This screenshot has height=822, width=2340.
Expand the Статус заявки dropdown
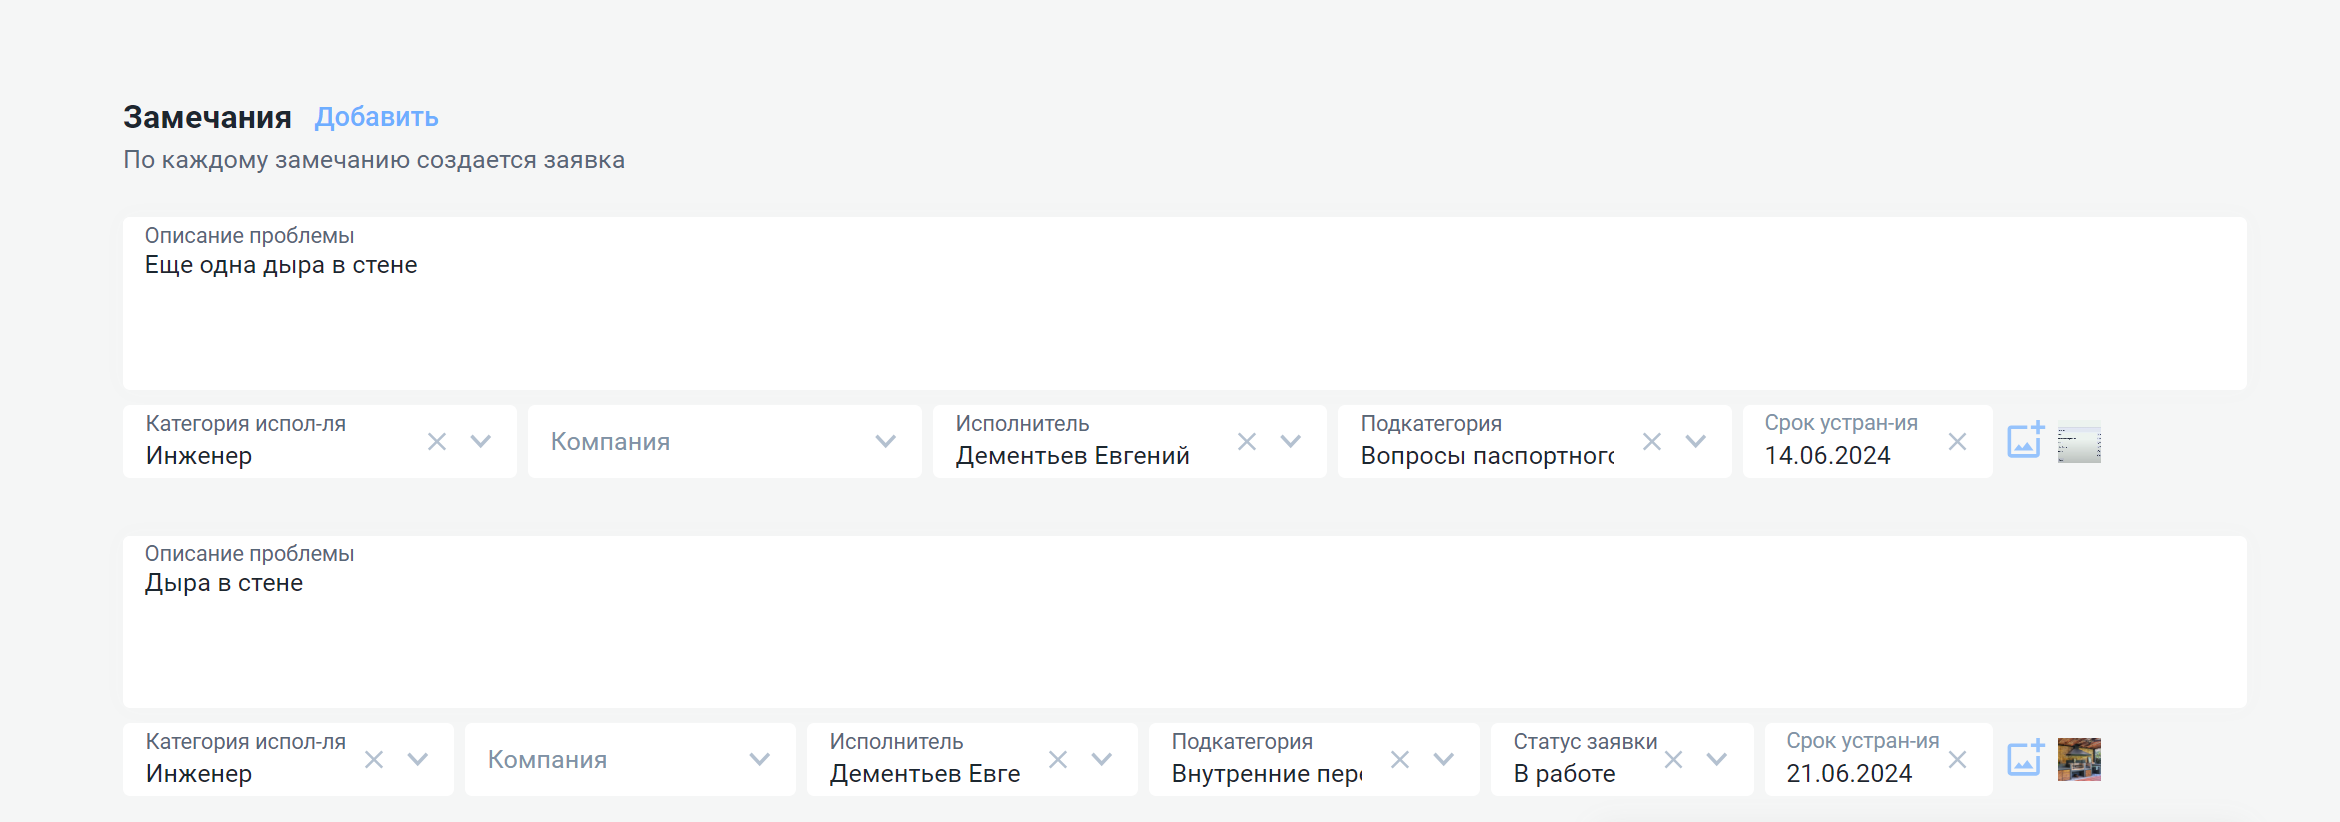click(1717, 760)
